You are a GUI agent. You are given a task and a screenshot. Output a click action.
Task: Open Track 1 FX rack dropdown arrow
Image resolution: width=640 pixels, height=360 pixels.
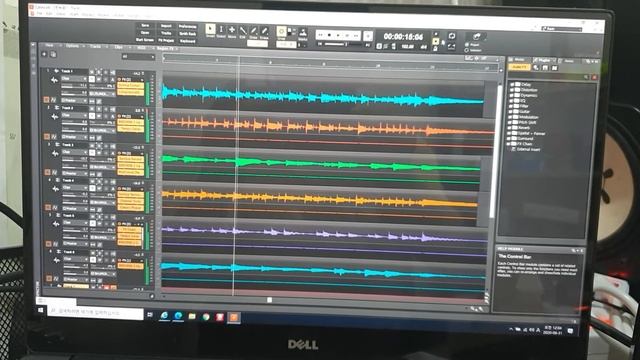click(x=142, y=80)
